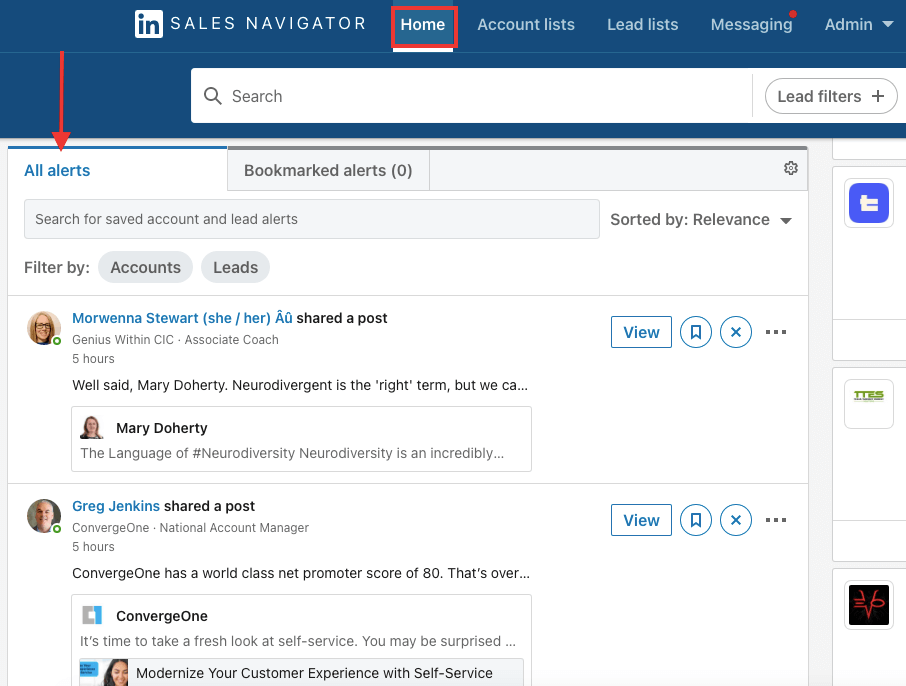Click the ConvergeOne logo icon in post card
906x686 pixels.
point(92,615)
